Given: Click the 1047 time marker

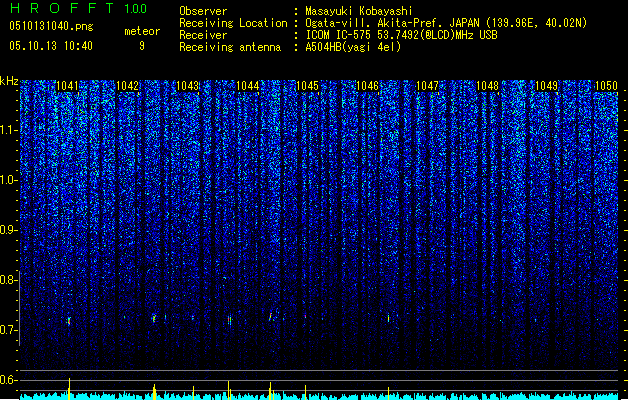Looking at the screenshot, I should point(428,86).
